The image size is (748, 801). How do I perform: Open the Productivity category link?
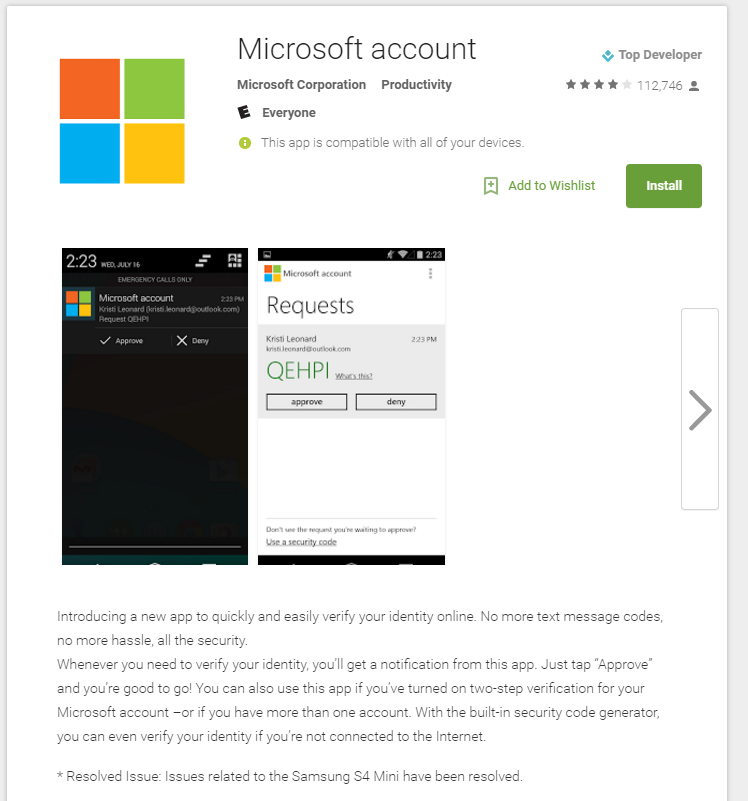(416, 85)
